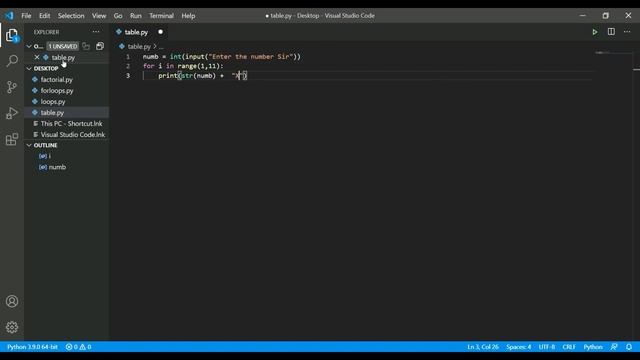
Task: Click the 1 UNSAVED badge
Action: point(63,46)
